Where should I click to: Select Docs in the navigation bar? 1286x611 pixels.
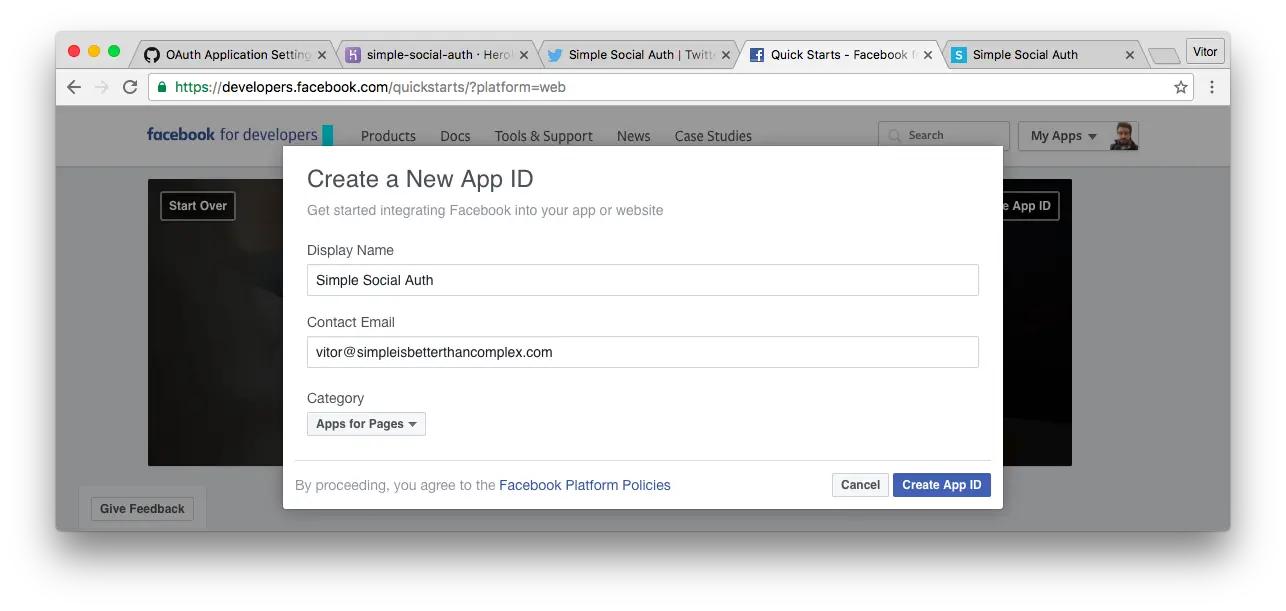455,136
